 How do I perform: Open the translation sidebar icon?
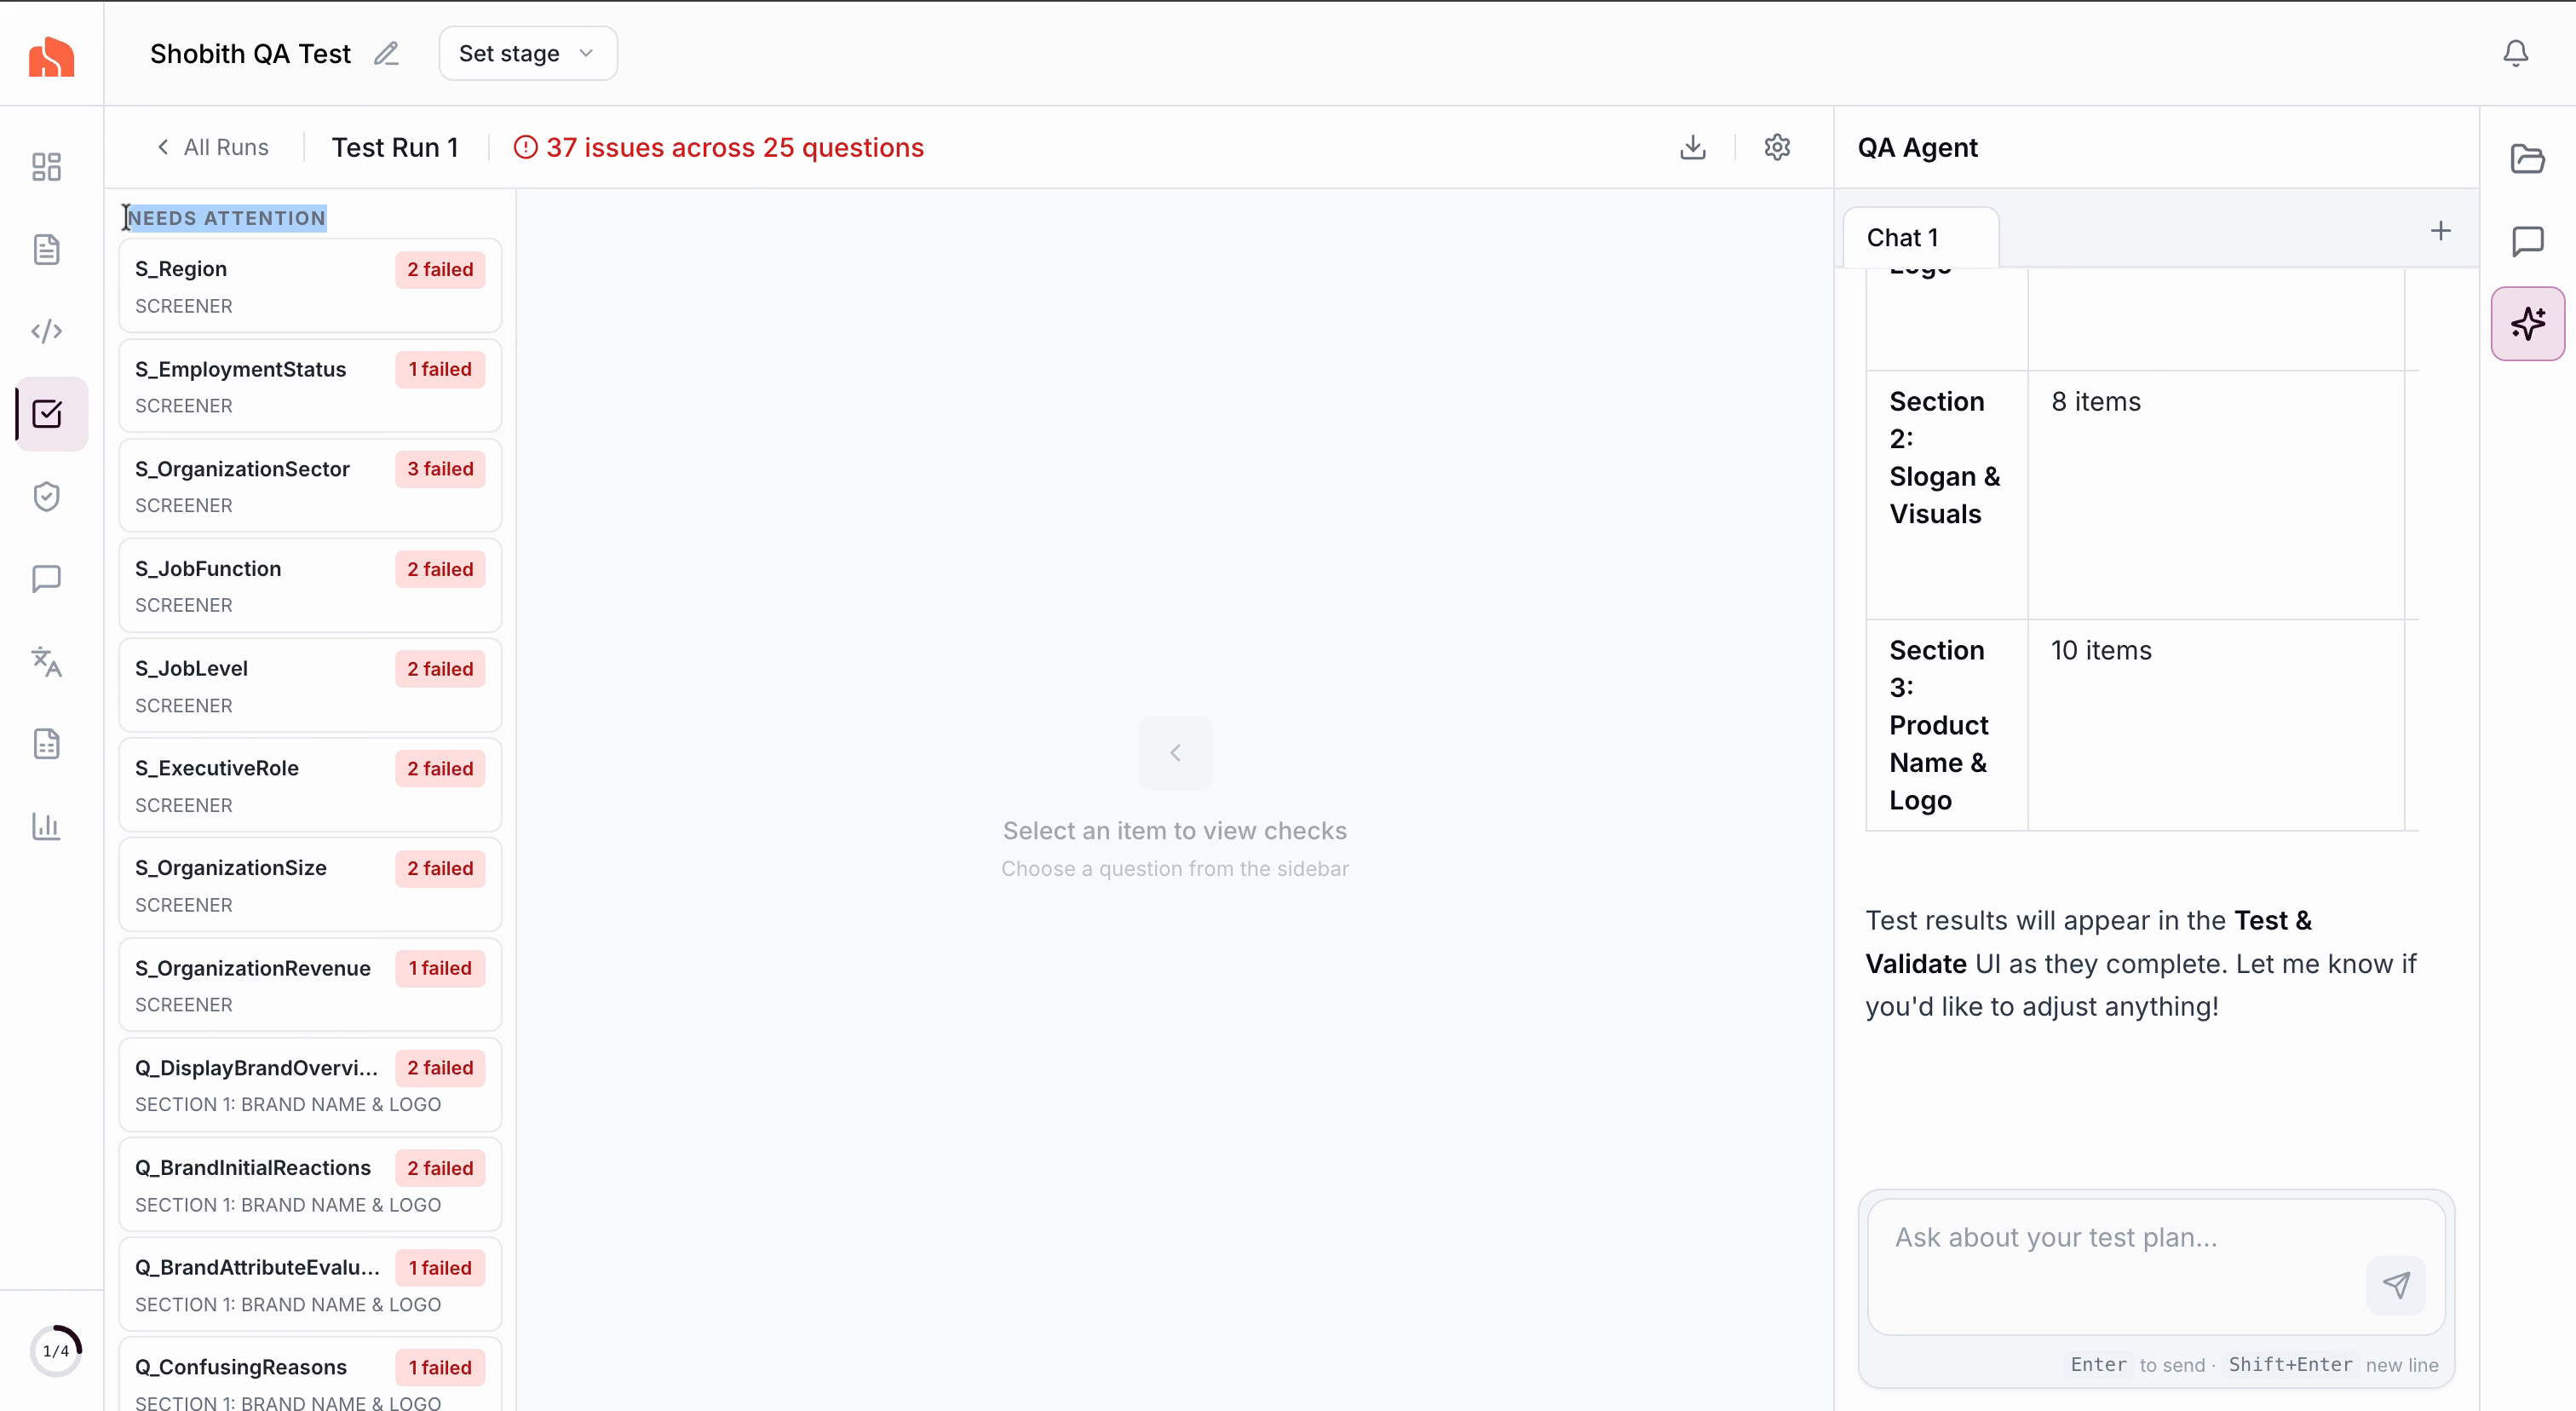(47, 661)
